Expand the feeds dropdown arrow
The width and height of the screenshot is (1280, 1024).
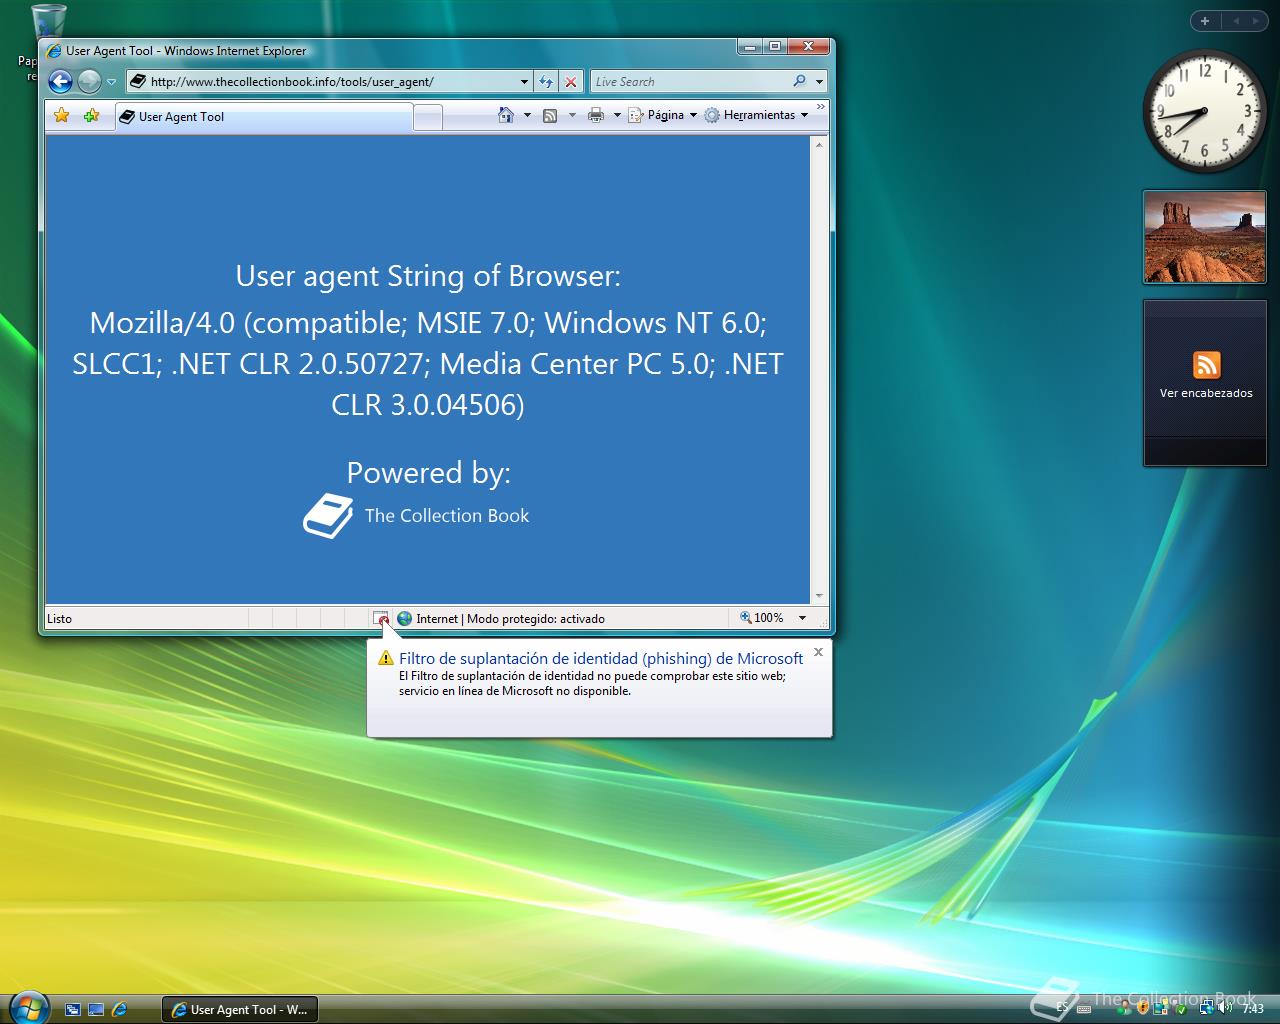point(572,115)
